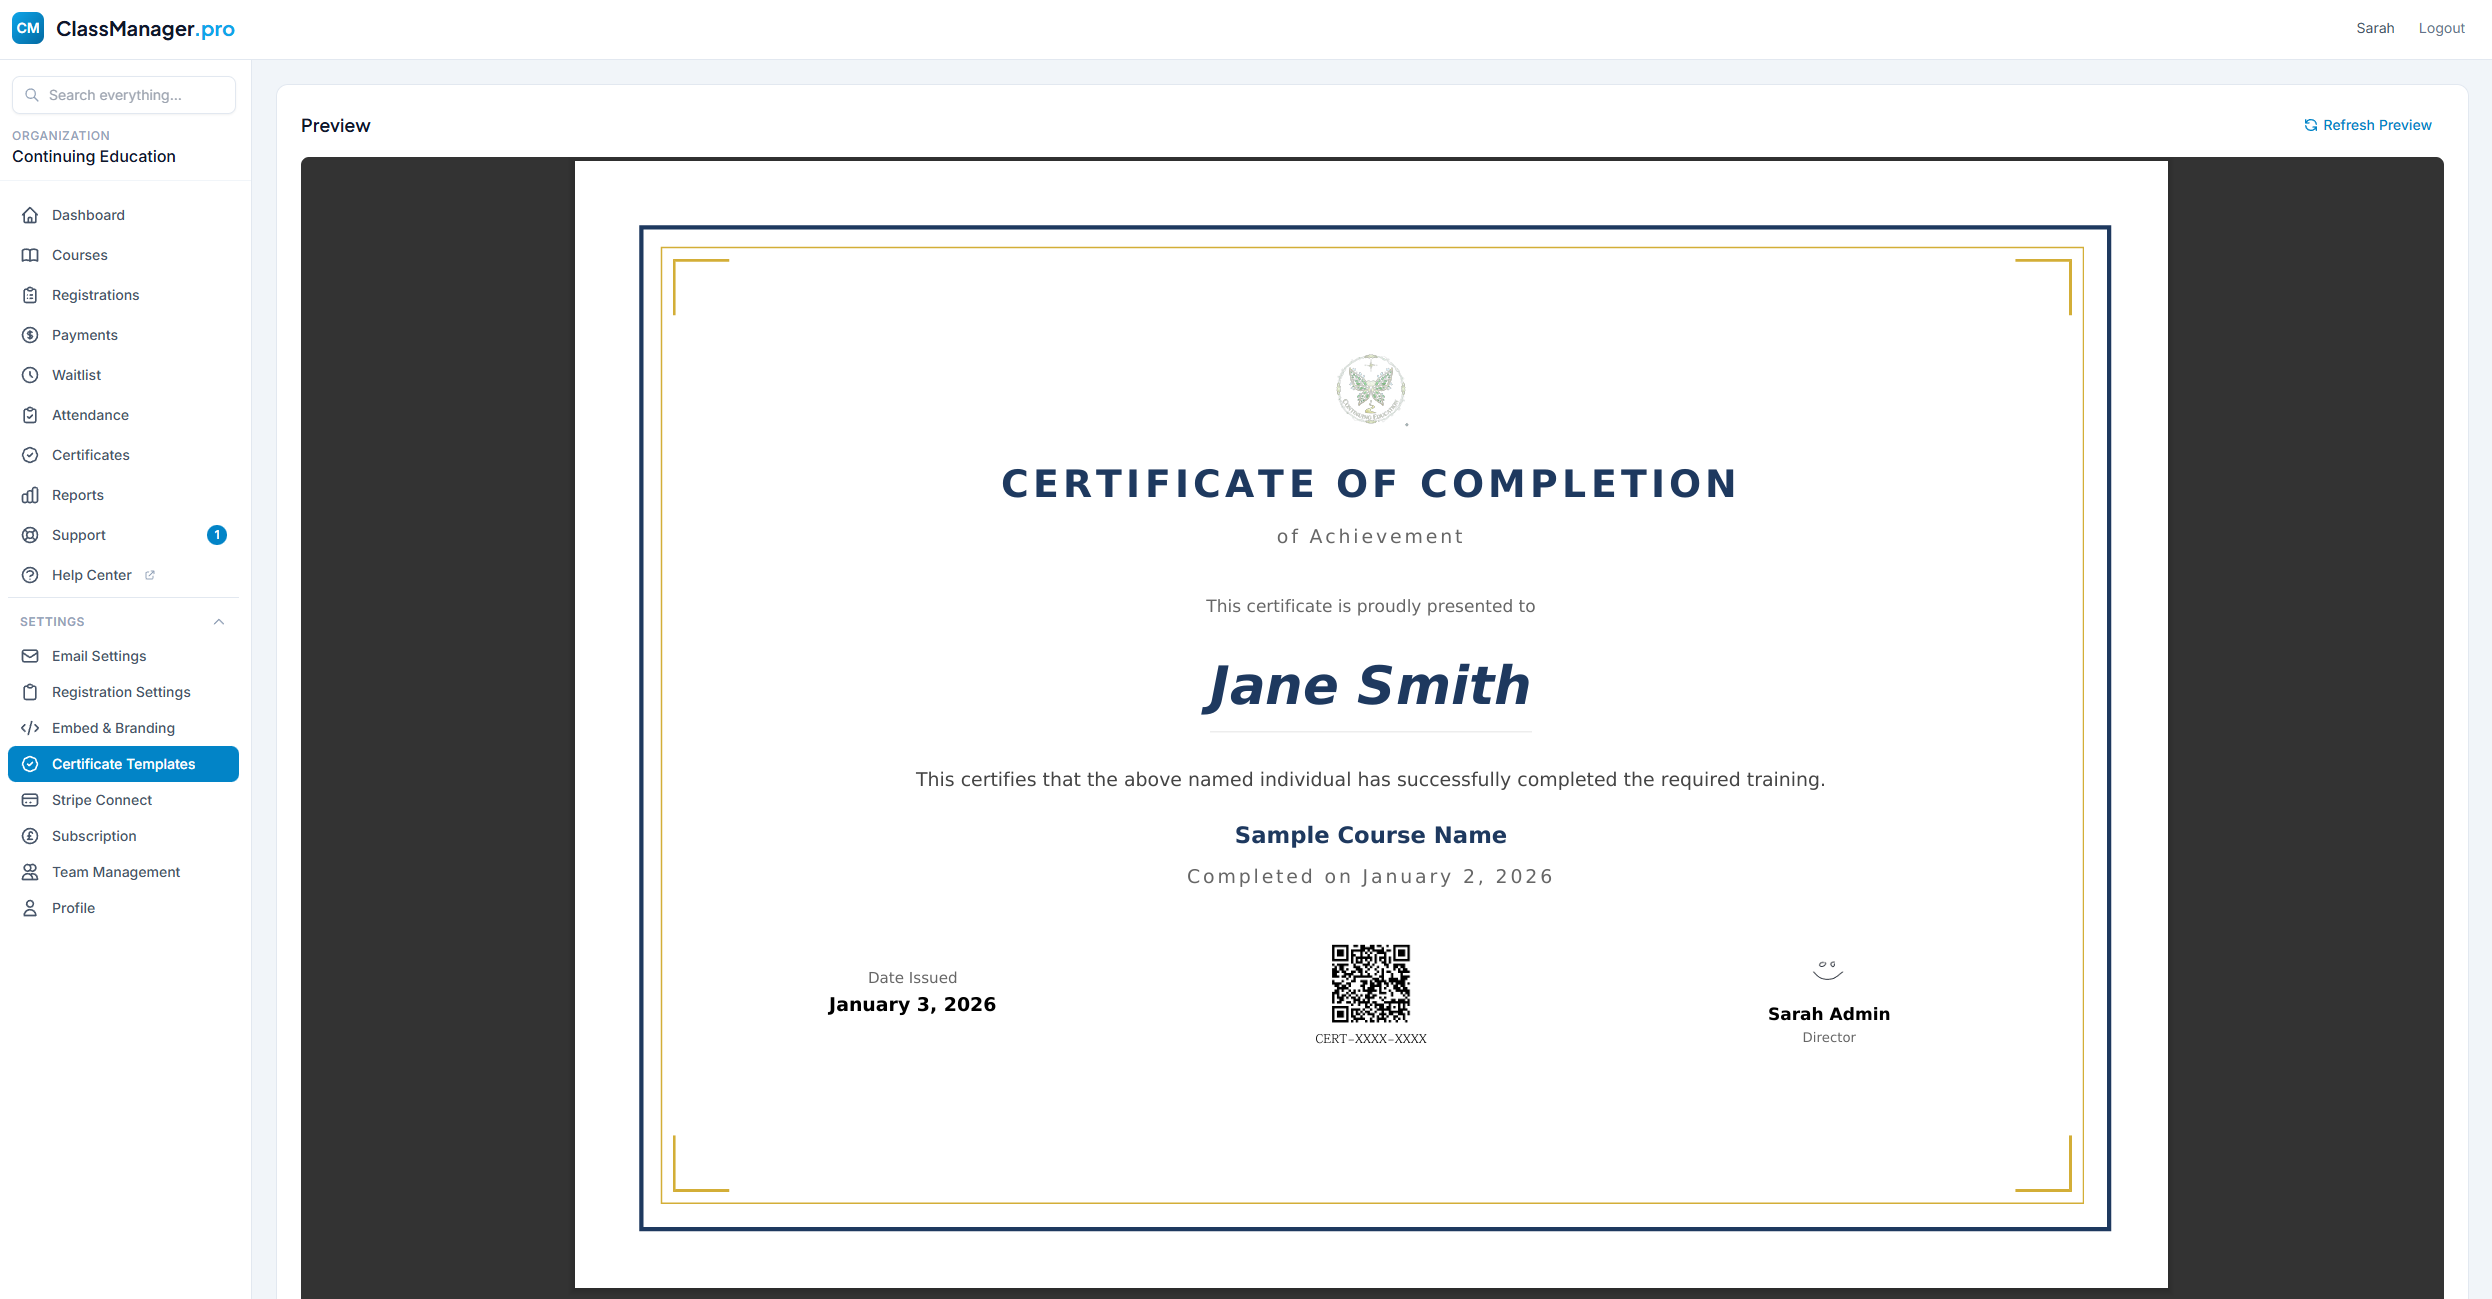The width and height of the screenshot is (2492, 1299).
Task: Select the Attendance icon in the sidebar
Action: pyautogui.click(x=31, y=415)
